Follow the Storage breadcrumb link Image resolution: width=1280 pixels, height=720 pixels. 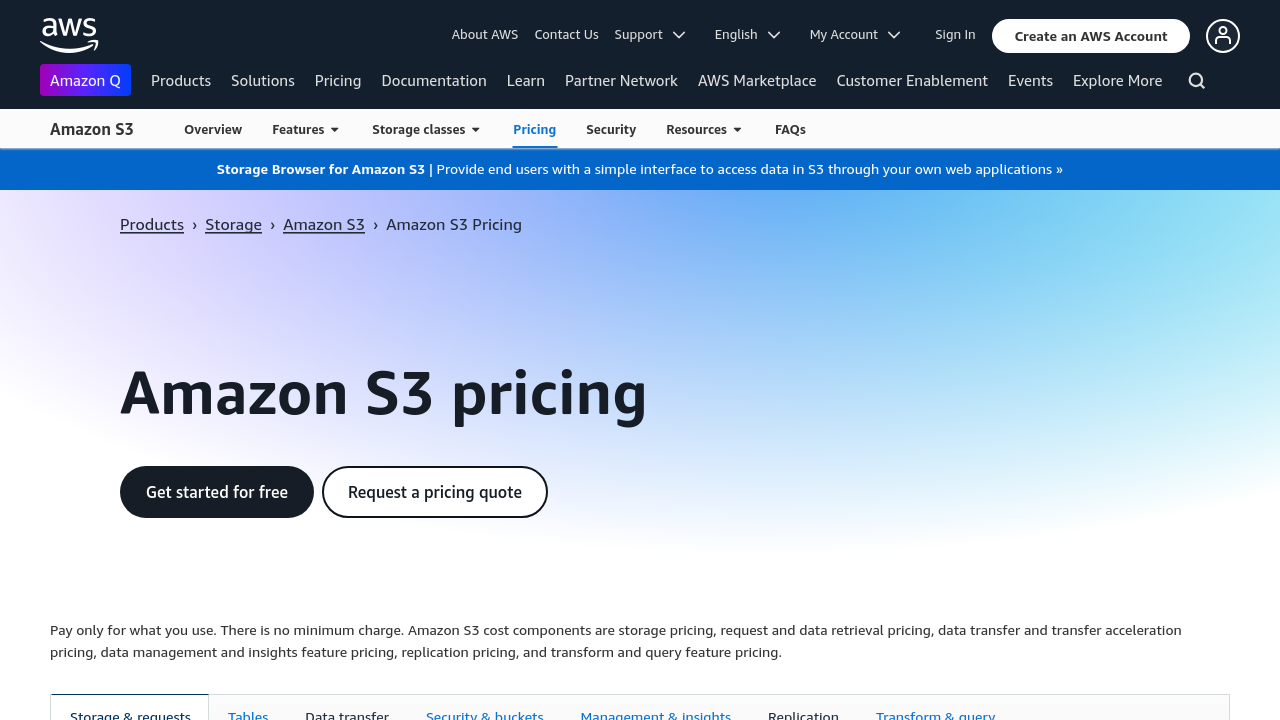tap(233, 225)
